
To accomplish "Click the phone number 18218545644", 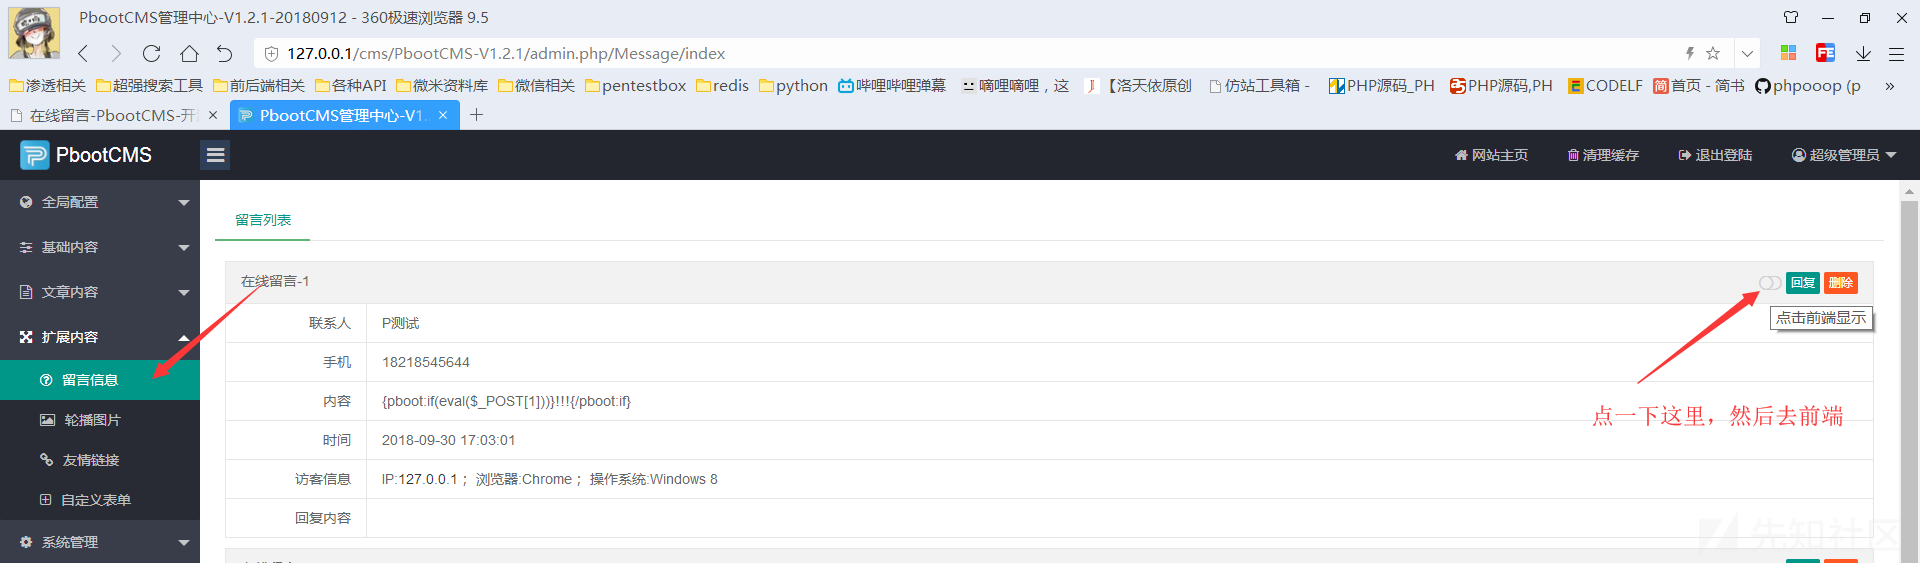I will (426, 362).
